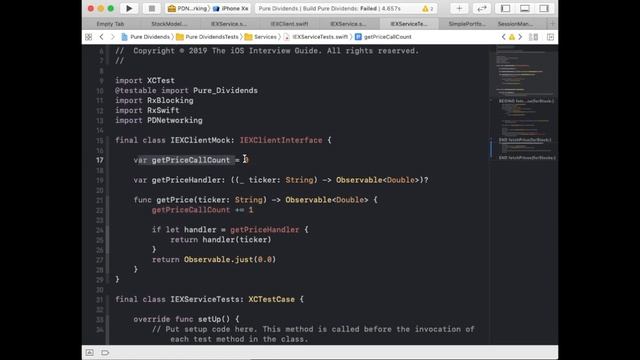Image resolution: width=640 pixels, height=360 pixels.
Task: Jump to the previous issue
Action: point(503,37)
